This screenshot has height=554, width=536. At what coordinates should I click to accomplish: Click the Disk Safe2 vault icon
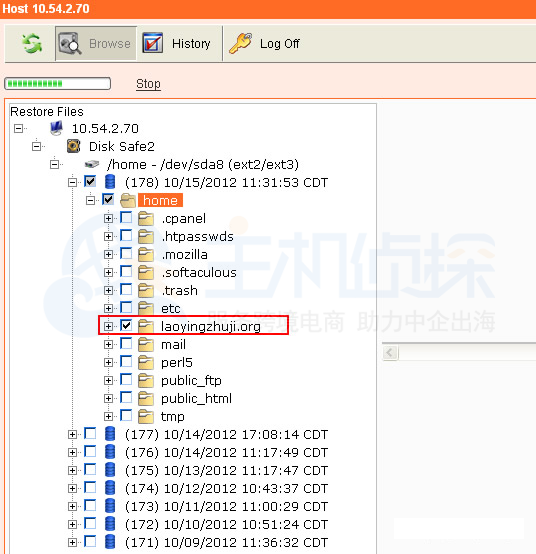pos(73,146)
